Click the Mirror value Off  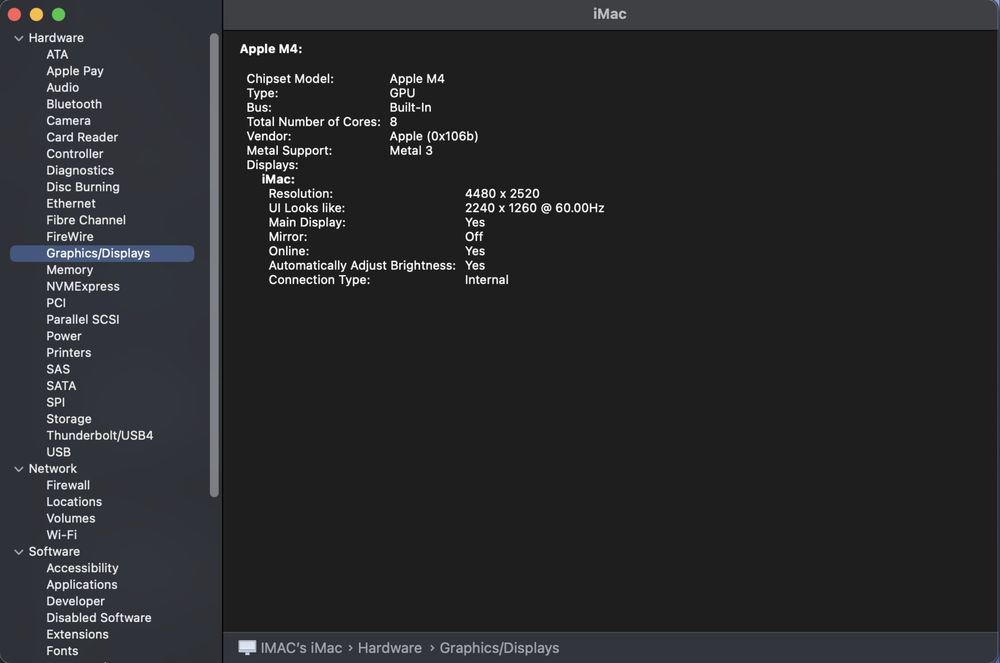474,237
